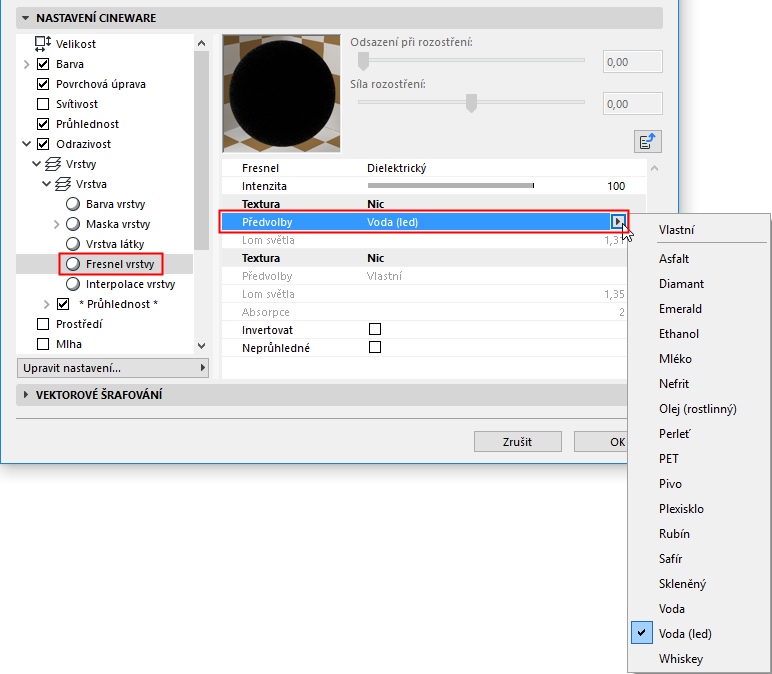Enable the Mlha checkbox
This screenshot has width=772, height=674.
[x=43, y=344]
